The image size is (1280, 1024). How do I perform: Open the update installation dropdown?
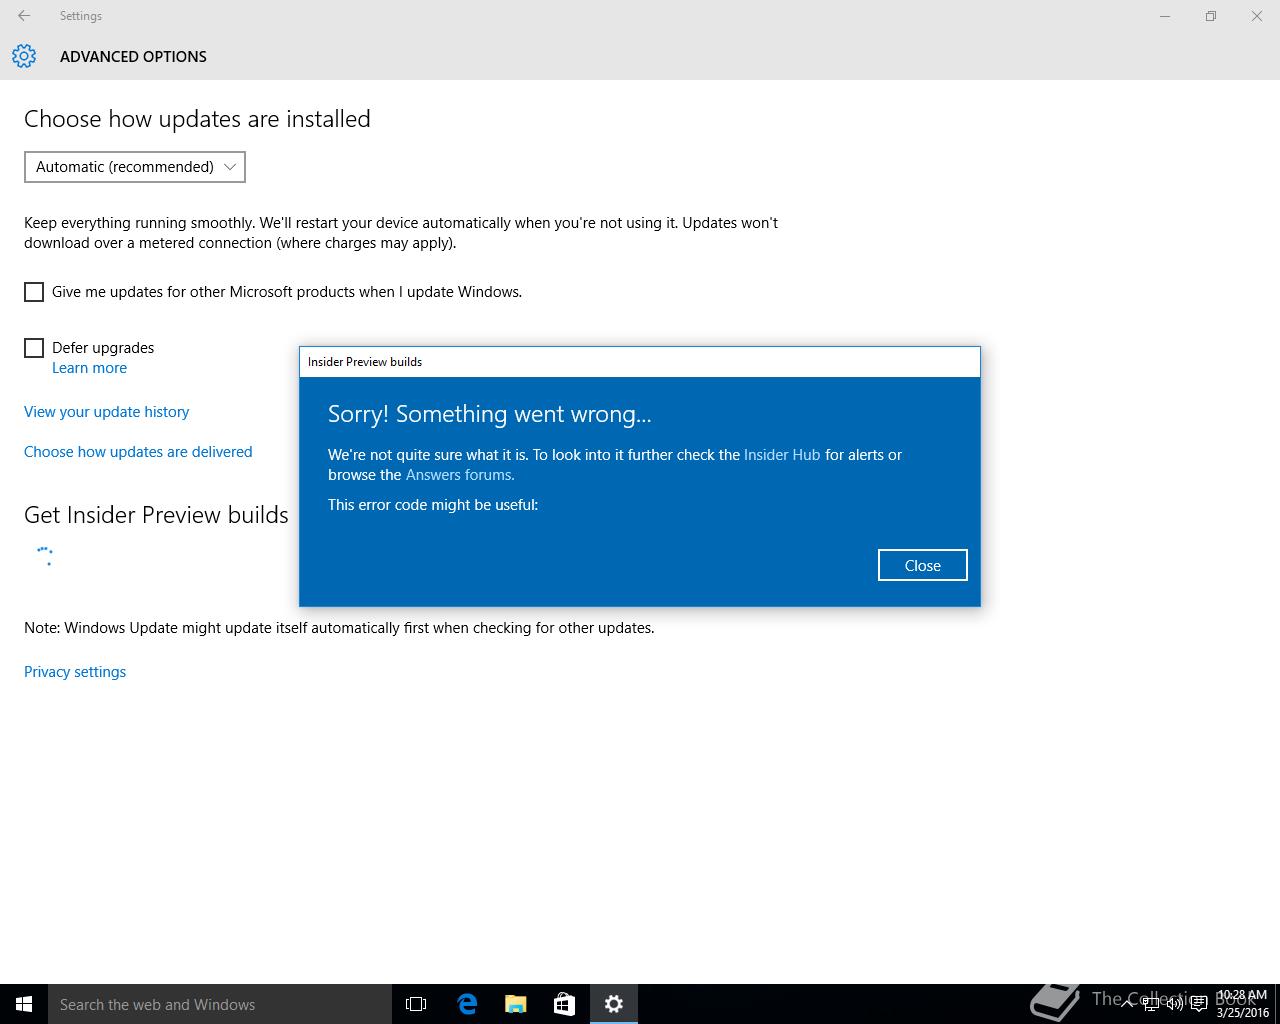pos(135,167)
